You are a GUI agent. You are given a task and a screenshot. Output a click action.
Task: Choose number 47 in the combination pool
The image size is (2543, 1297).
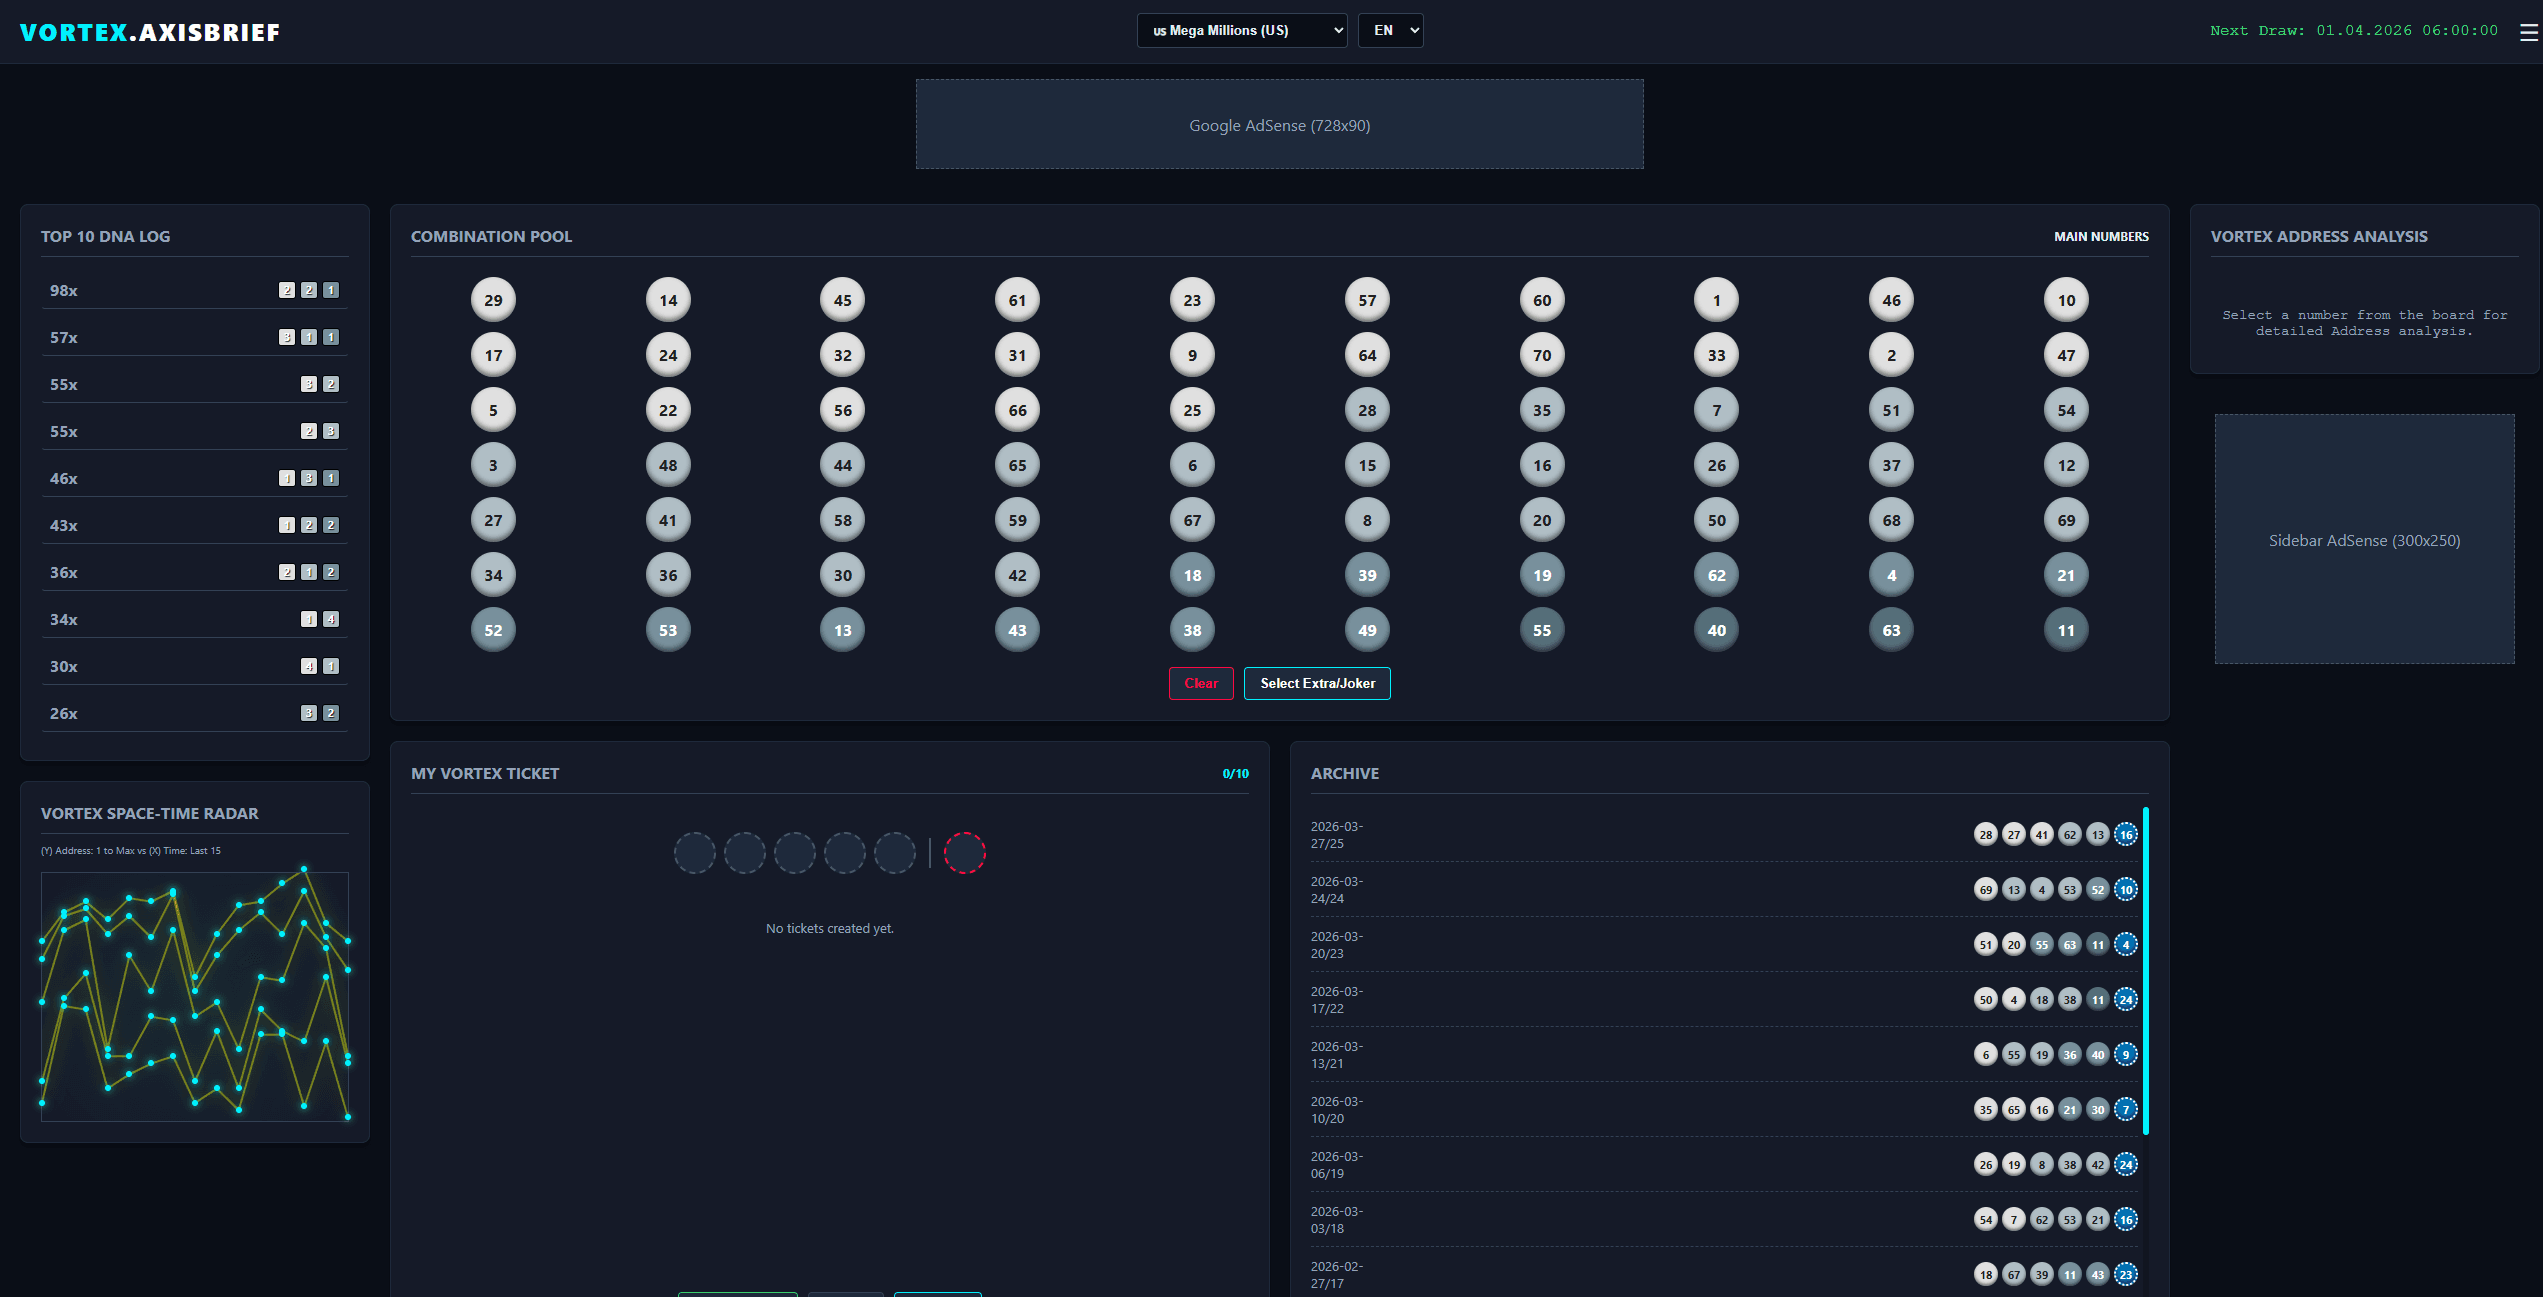coord(2066,354)
